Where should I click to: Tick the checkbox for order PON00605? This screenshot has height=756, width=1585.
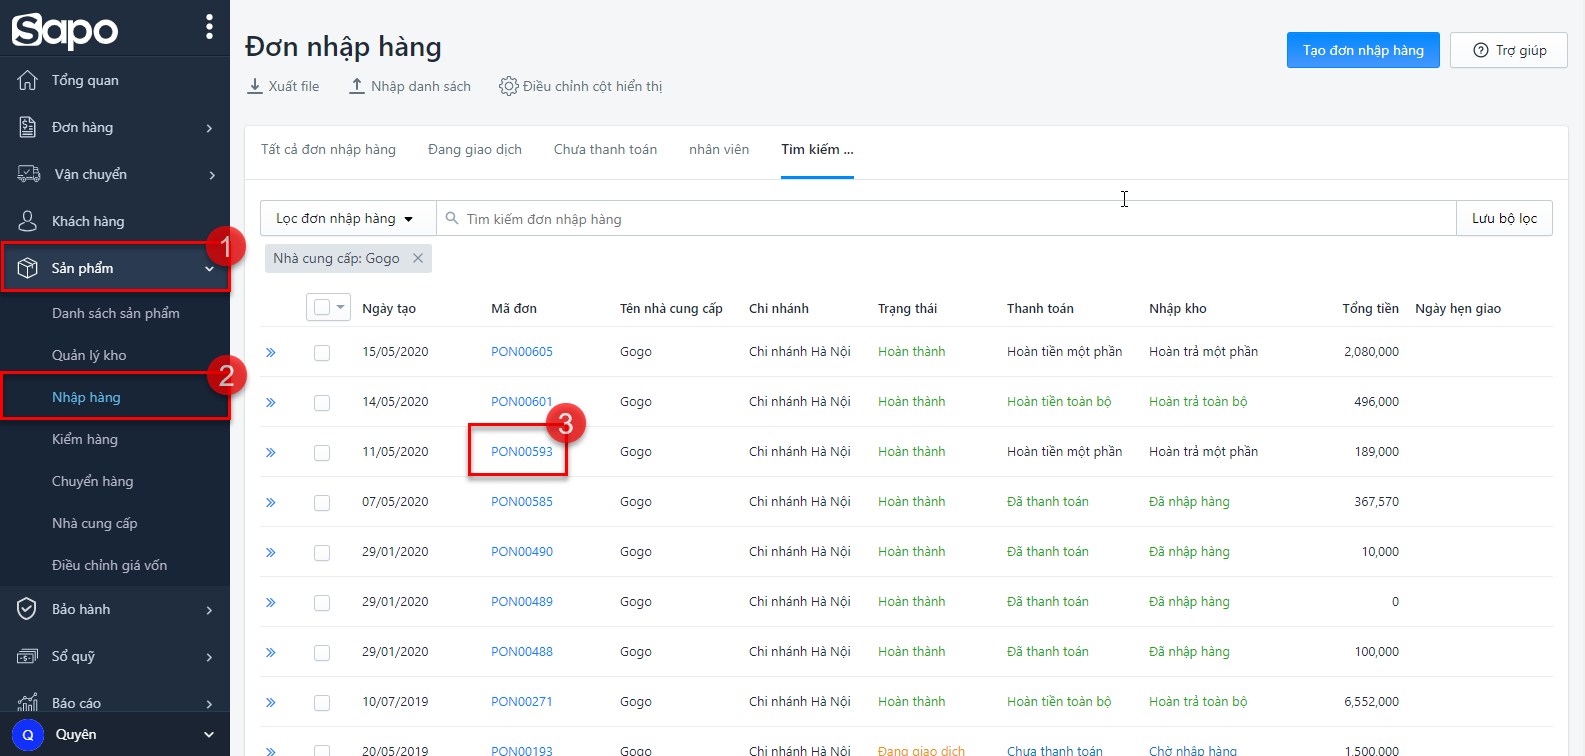322,352
